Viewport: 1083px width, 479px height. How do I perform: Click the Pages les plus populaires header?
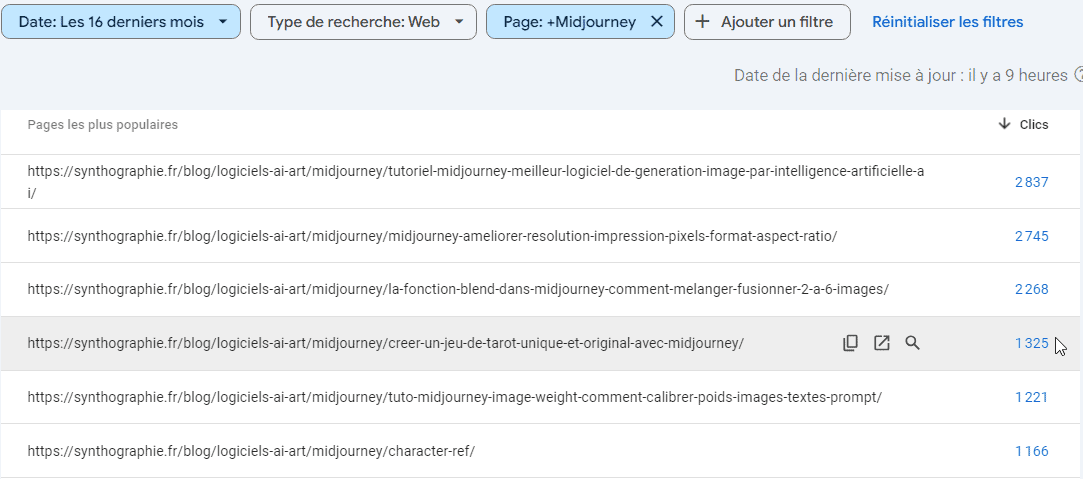pos(103,125)
